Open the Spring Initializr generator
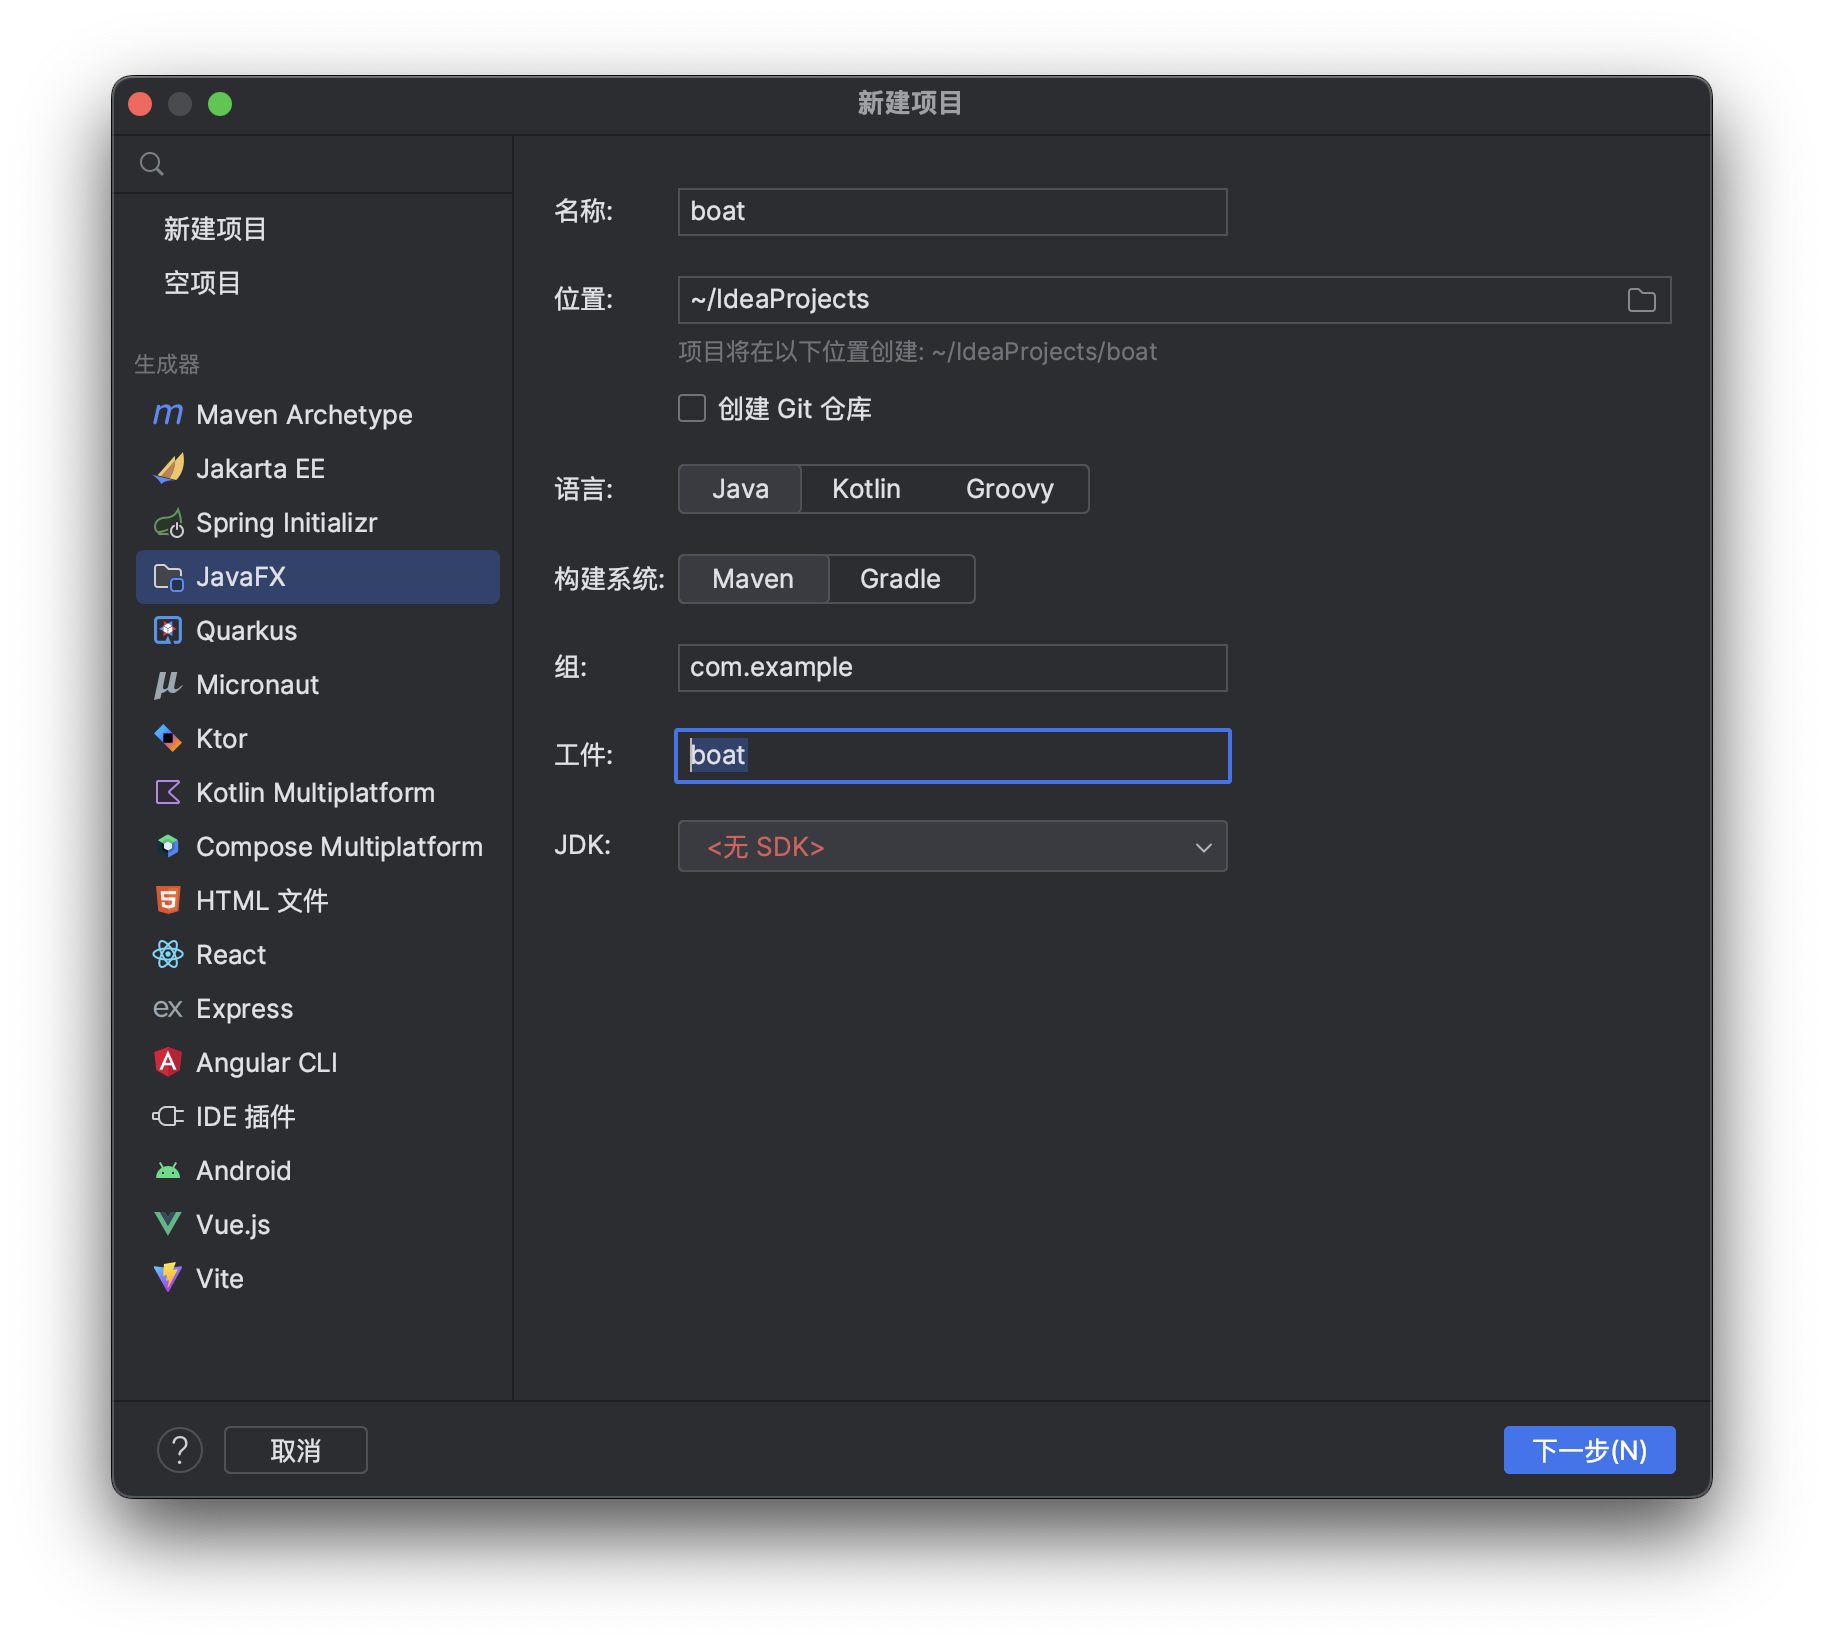The image size is (1824, 1646). [287, 522]
